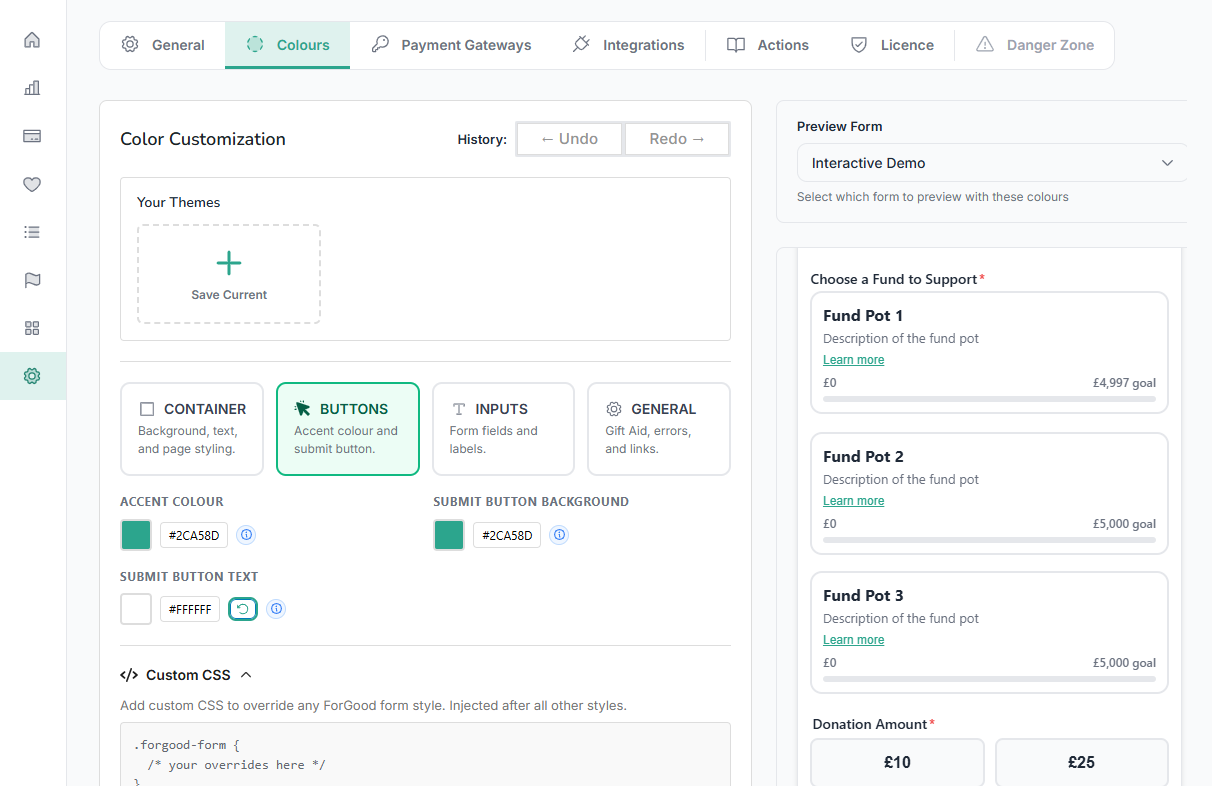
Task: Select the Inputs colour category card
Action: [503, 429]
